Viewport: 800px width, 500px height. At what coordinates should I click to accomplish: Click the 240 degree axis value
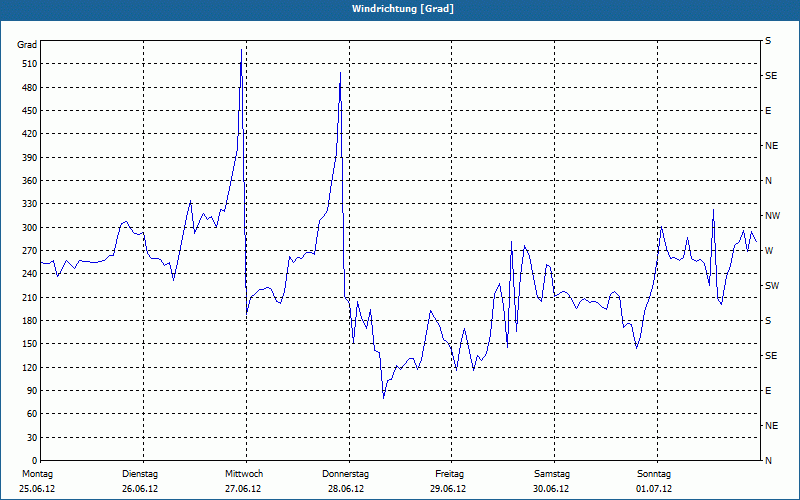tap(30, 274)
